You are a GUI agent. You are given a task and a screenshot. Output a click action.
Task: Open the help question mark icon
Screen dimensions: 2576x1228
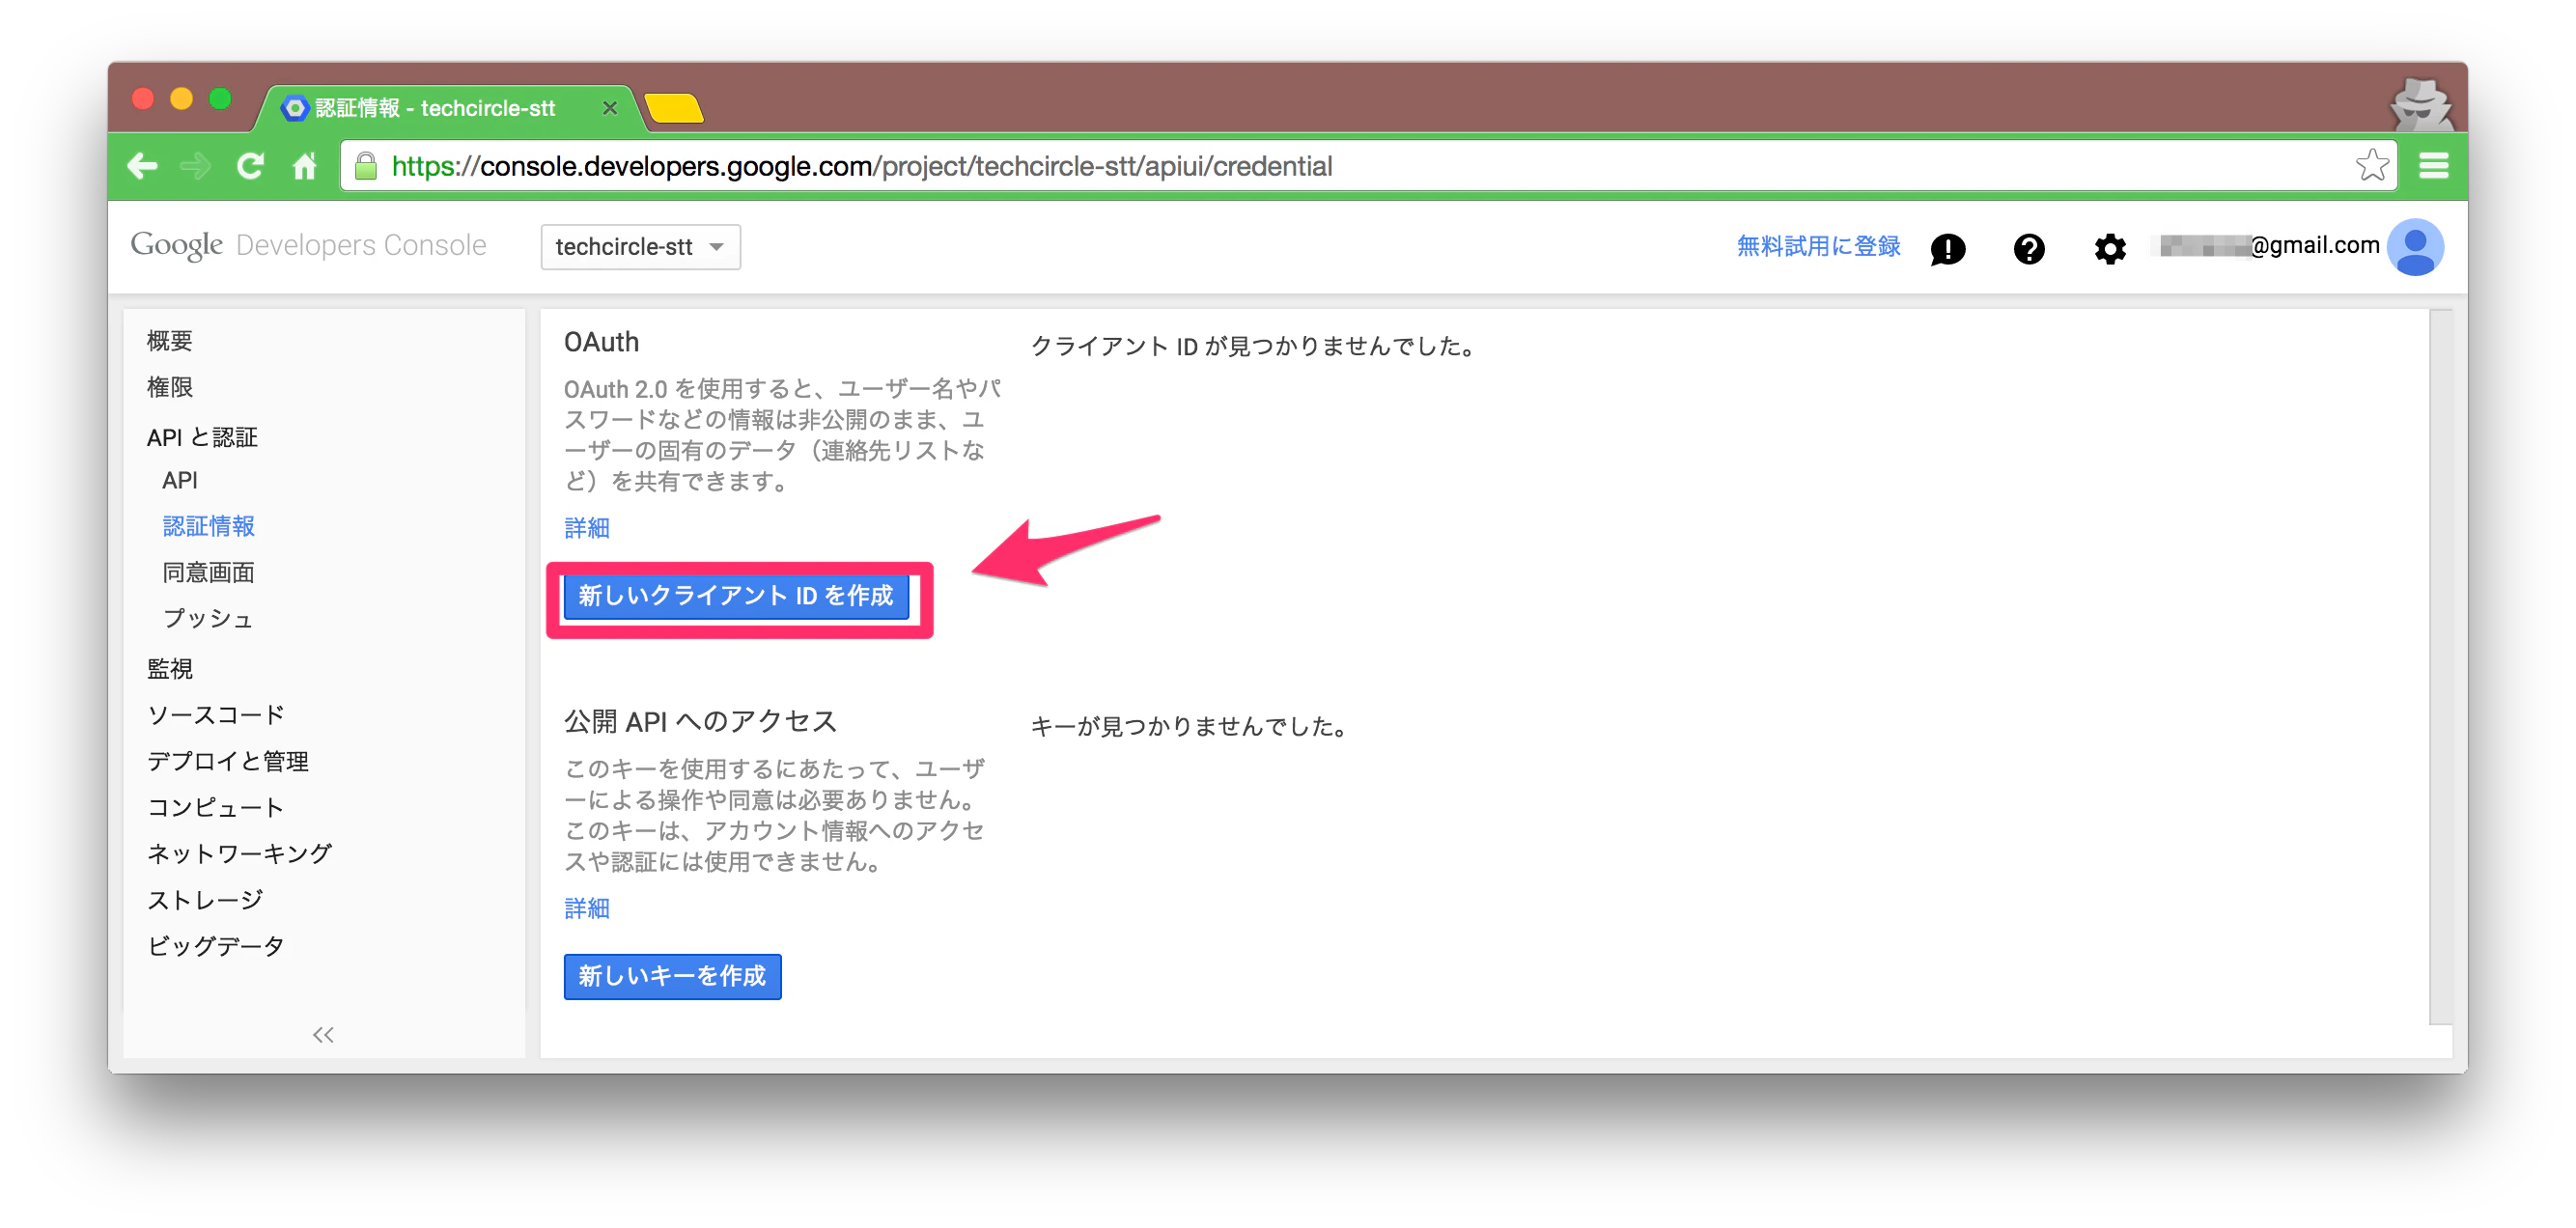(x=2028, y=248)
